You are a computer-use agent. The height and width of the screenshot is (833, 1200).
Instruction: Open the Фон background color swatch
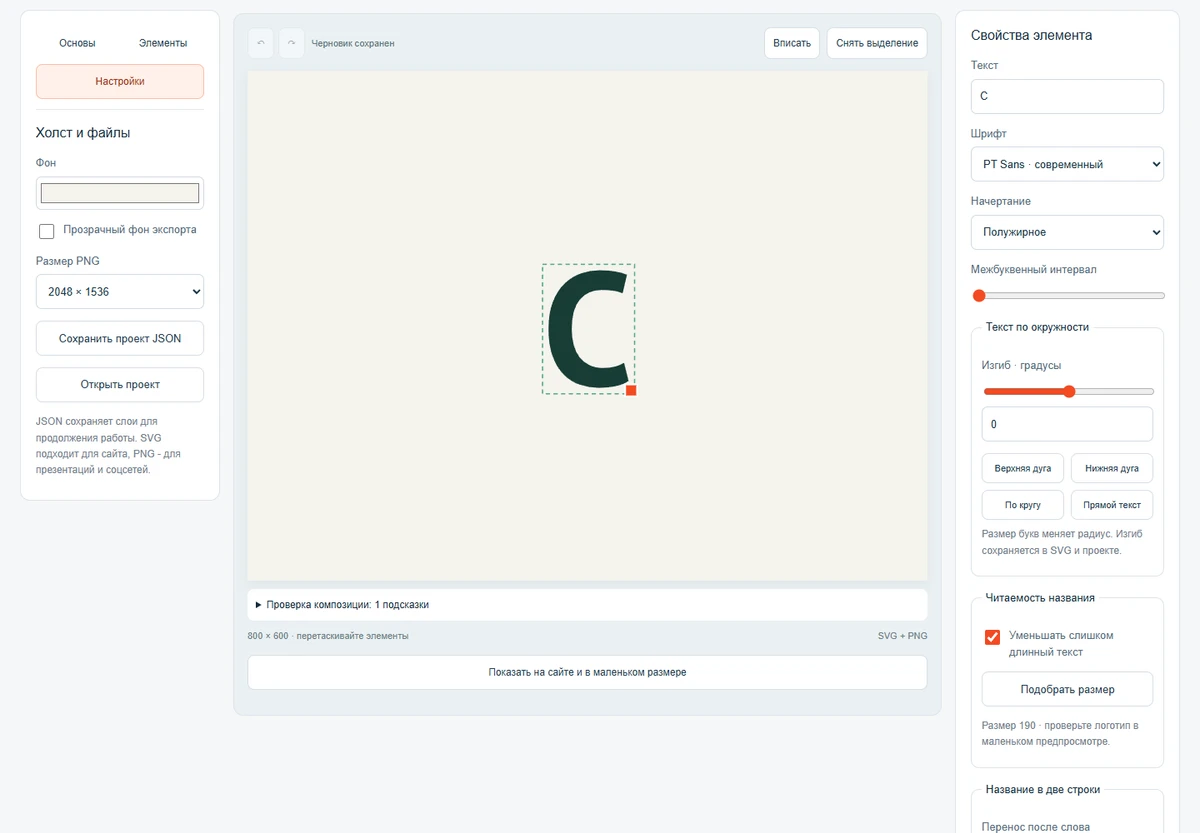pos(120,193)
